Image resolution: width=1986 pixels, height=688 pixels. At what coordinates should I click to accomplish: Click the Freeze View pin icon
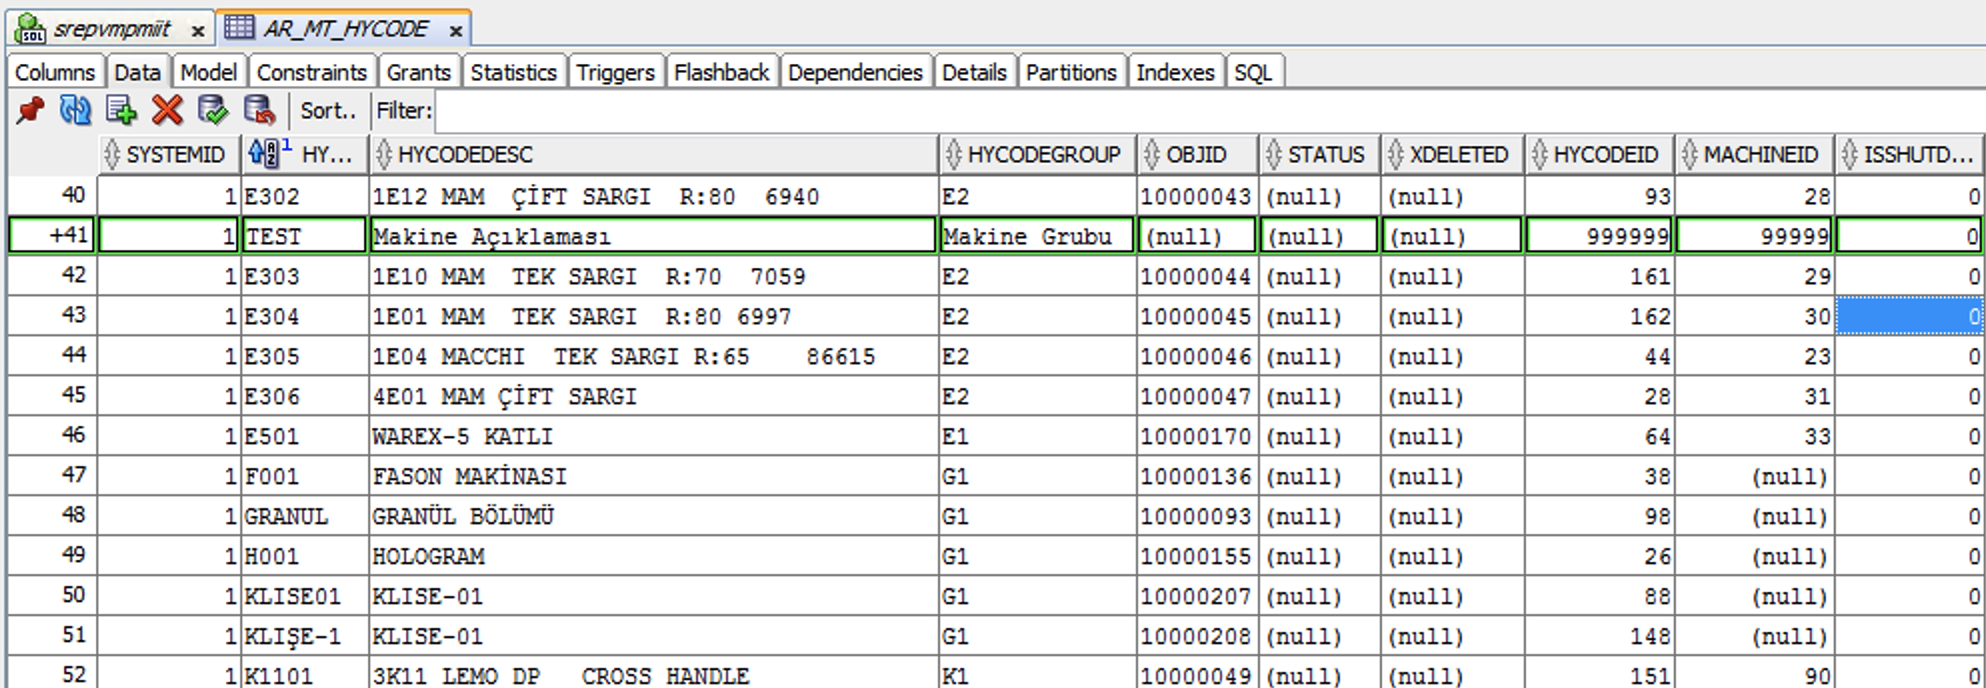pos(30,110)
